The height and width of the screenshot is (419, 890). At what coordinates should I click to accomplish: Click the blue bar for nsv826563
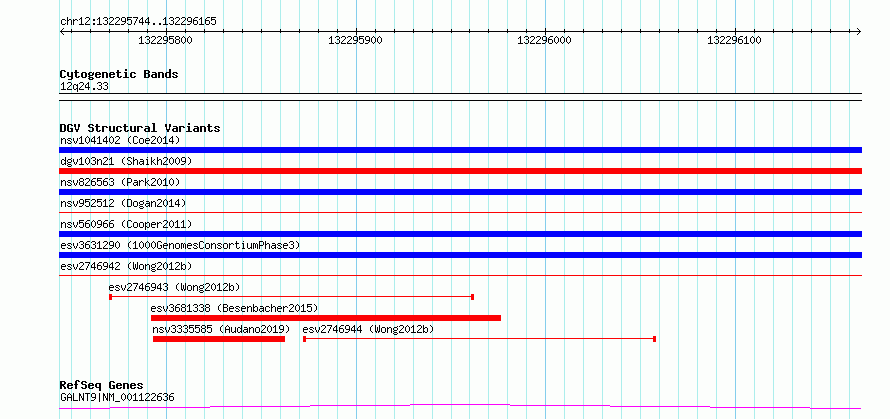[460, 192]
